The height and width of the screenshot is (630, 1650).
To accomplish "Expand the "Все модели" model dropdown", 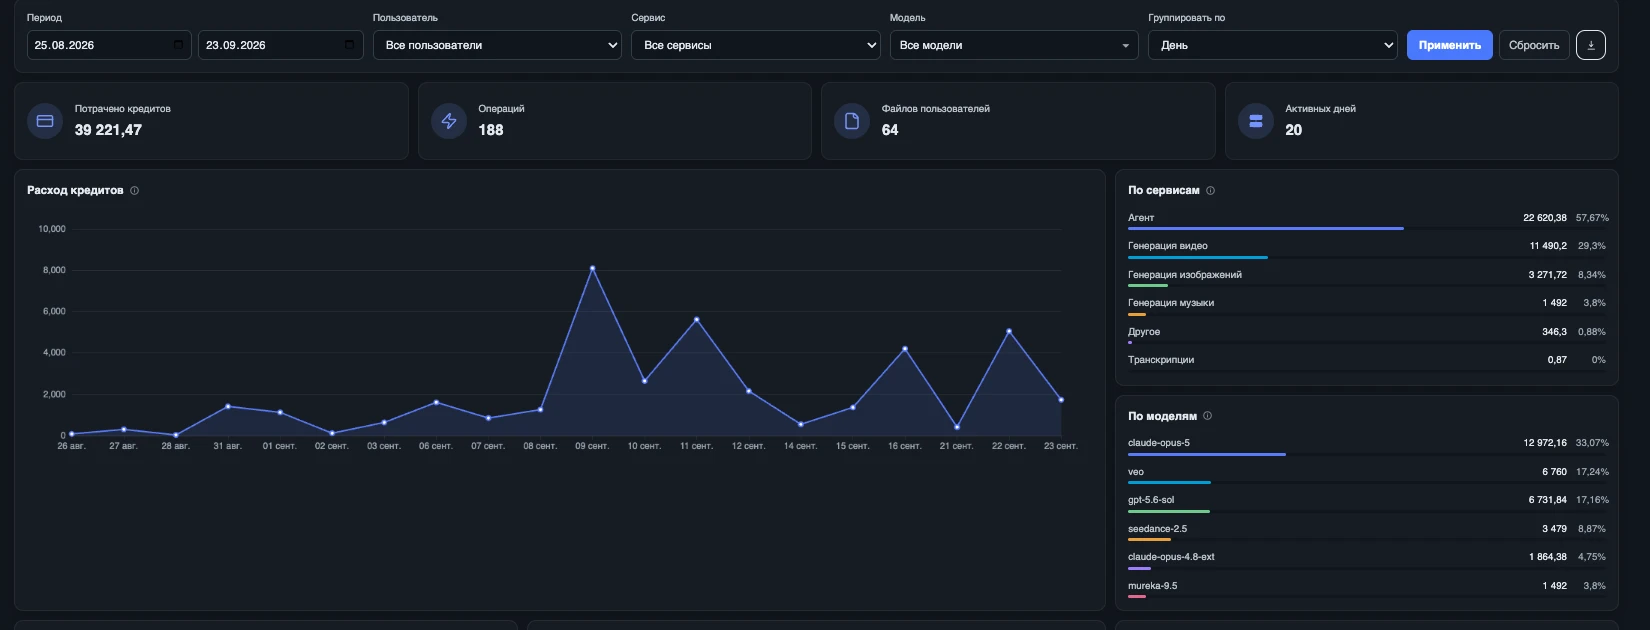I will click(x=1014, y=45).
